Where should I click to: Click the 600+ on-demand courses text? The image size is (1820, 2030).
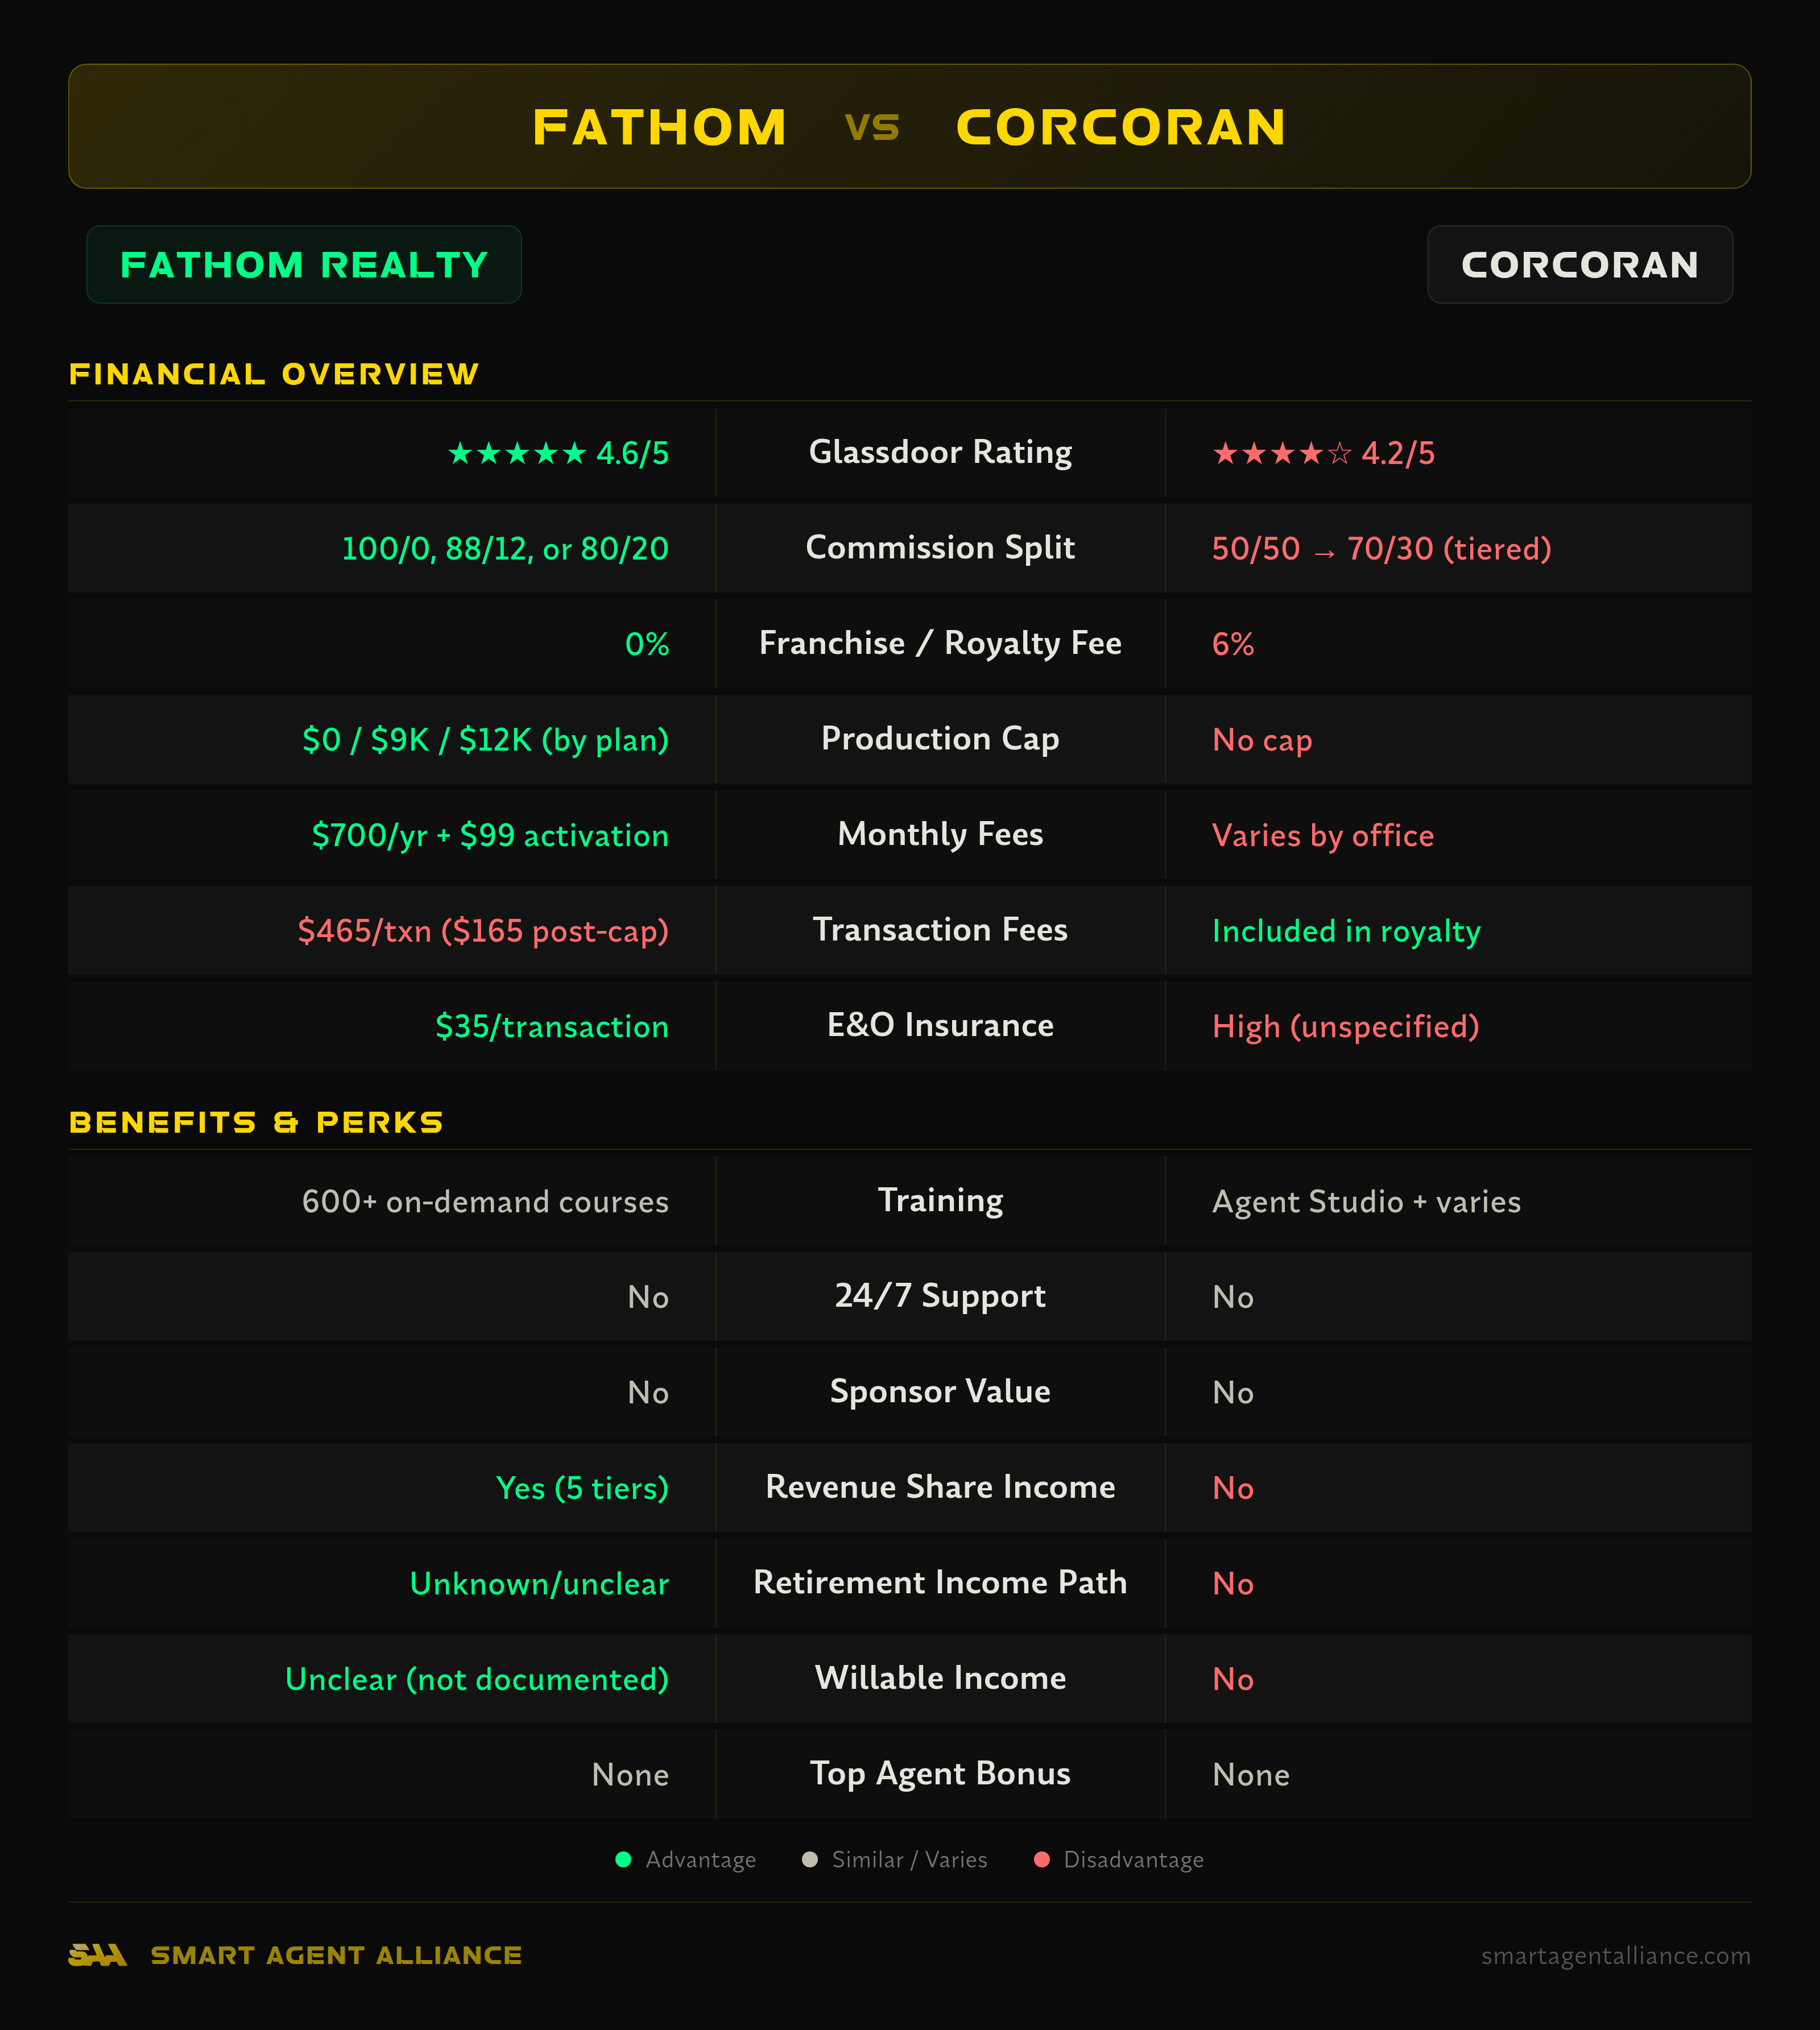click(x=485, y=1201)
